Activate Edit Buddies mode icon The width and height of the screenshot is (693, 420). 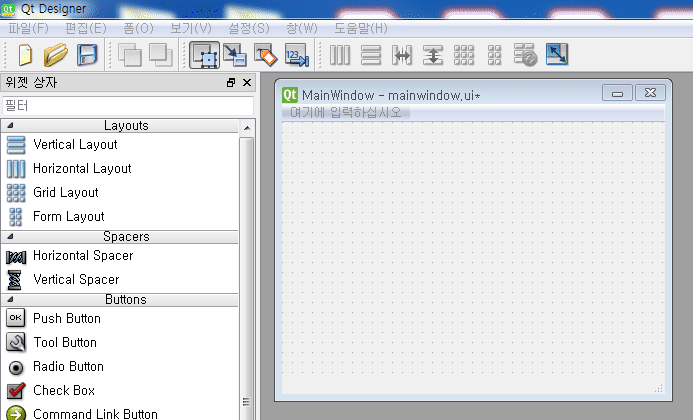click(x=266, y=55)
